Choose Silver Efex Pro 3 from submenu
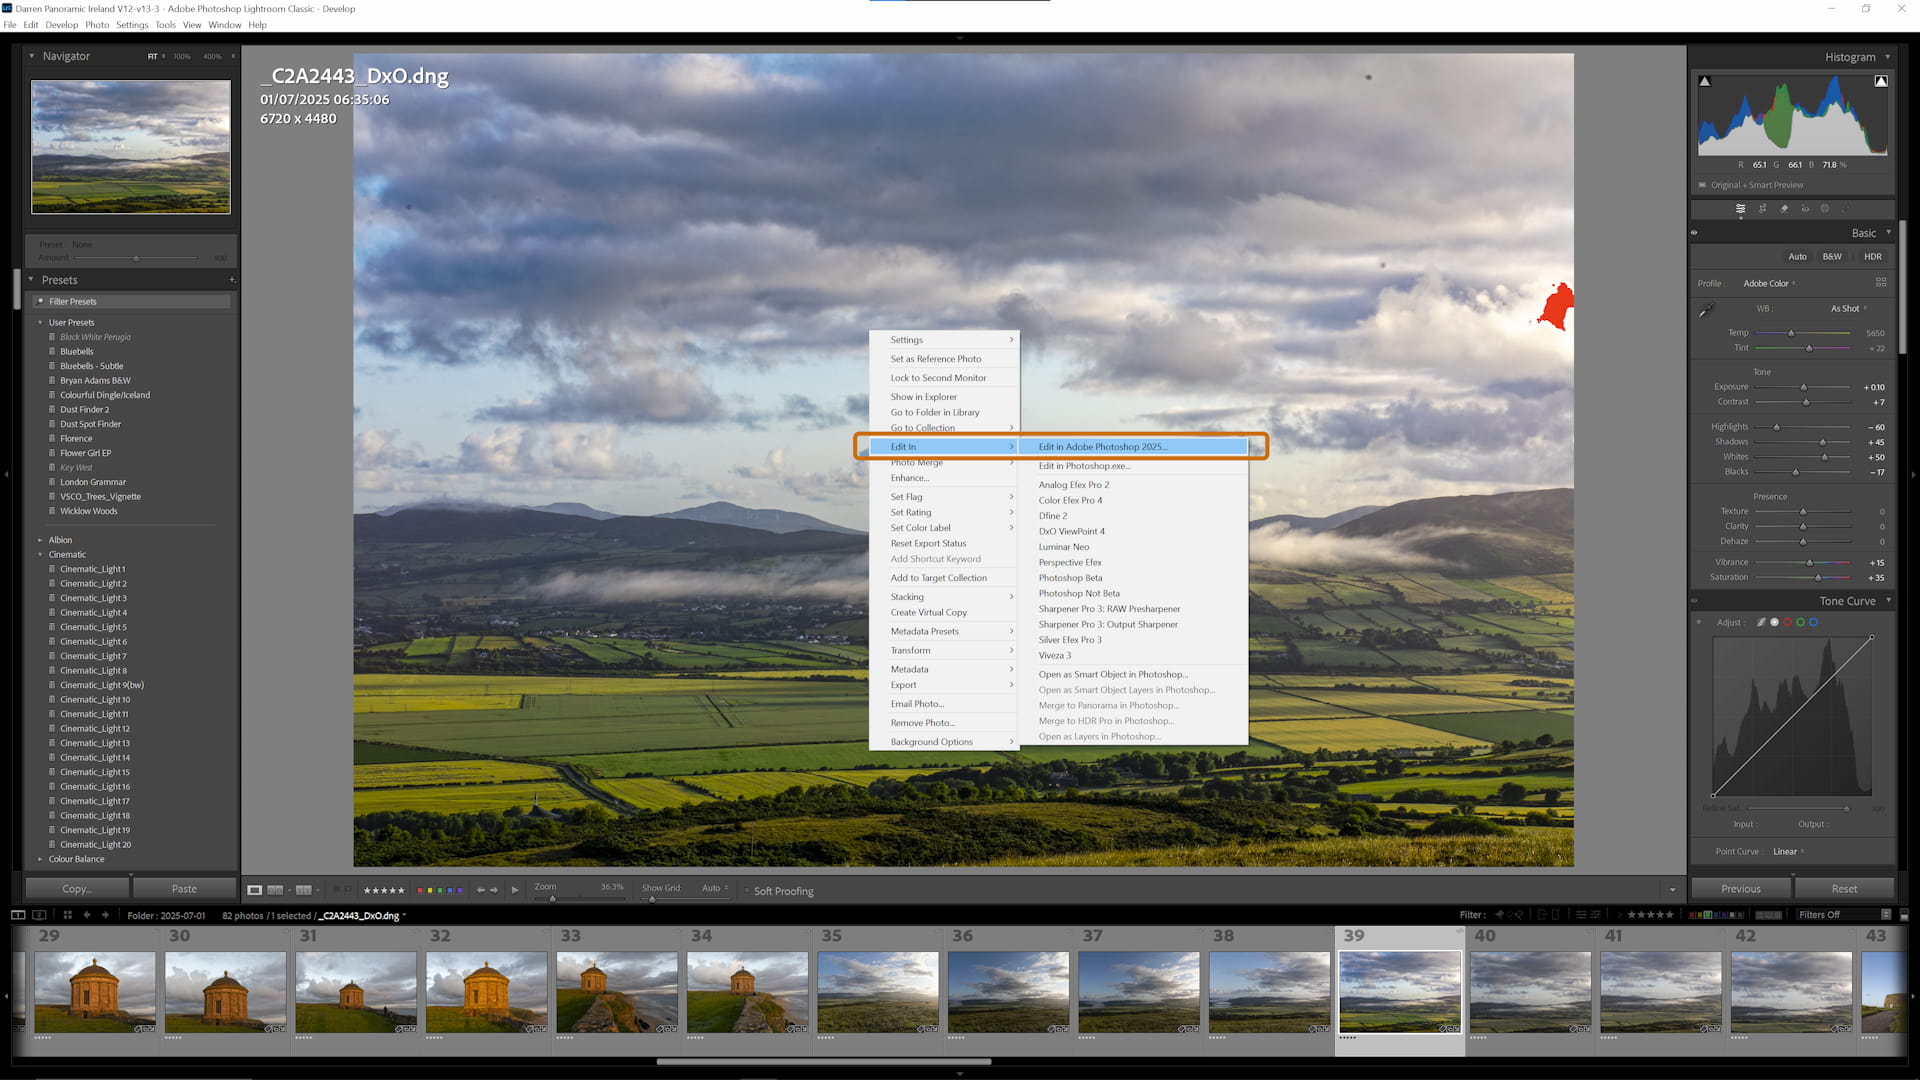The width and height of the screenshot is (1920, 1080). [1070, 640]
